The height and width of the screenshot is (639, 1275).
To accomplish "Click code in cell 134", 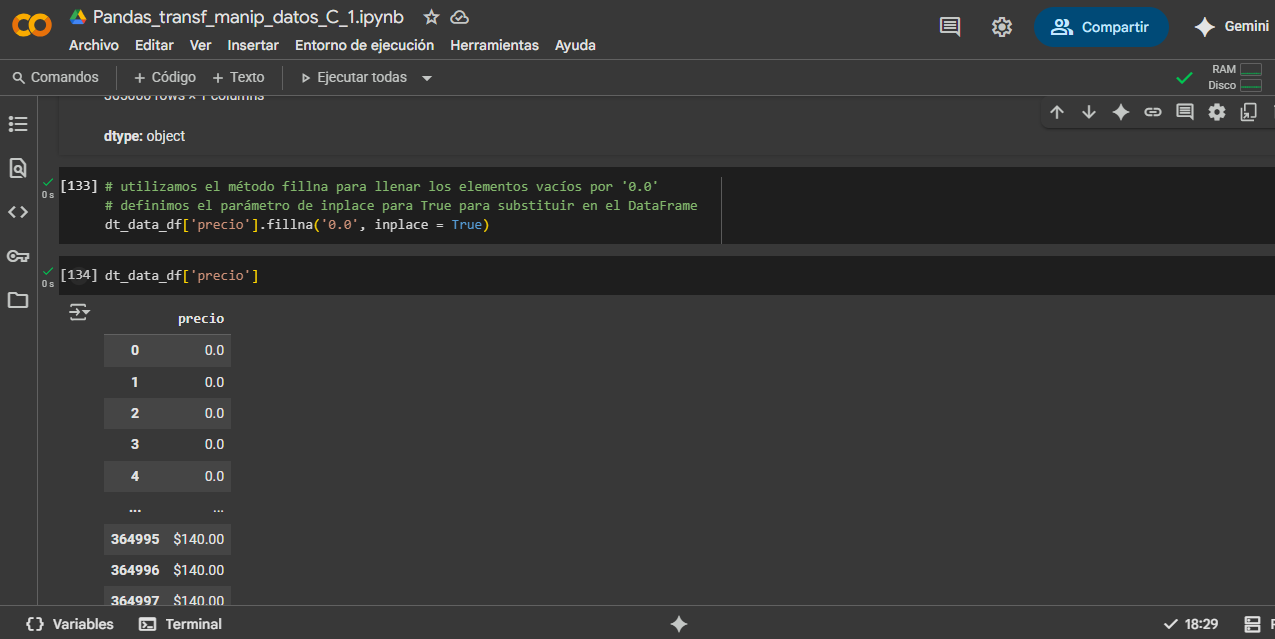I will click(181, 275).
